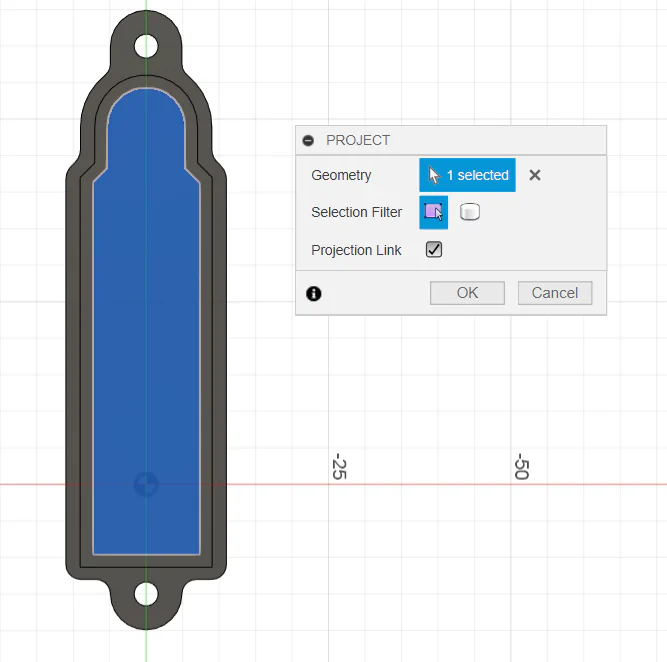
Task: Click the bottom mounting hole of the part
Action: 146,594
